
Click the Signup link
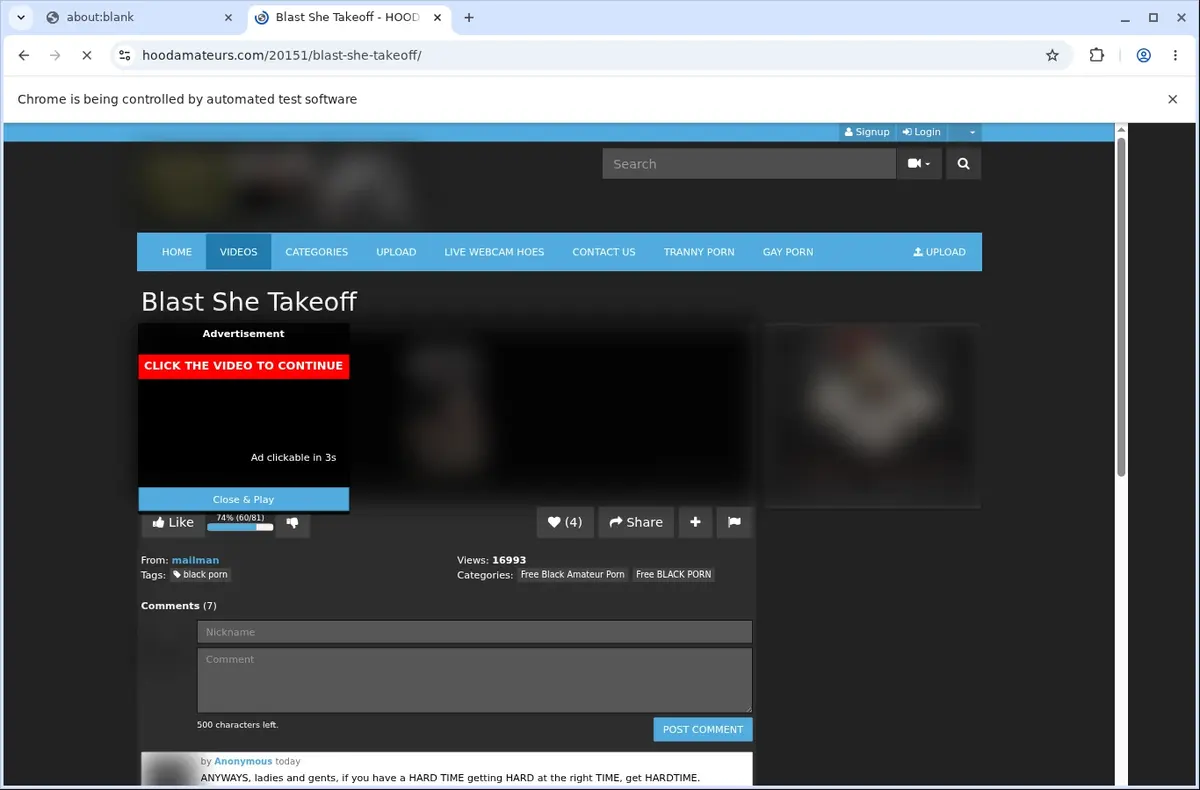(867, 132)
